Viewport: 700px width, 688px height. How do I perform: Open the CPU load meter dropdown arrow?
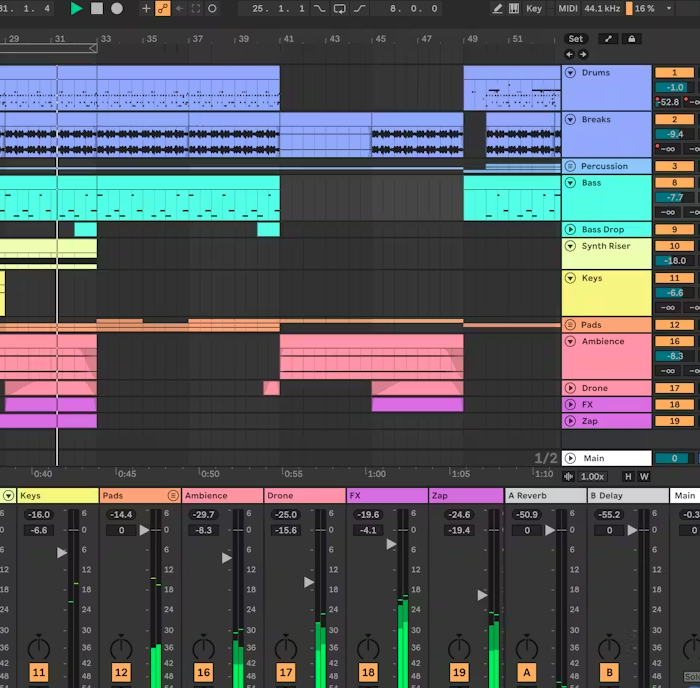point(669,8)
